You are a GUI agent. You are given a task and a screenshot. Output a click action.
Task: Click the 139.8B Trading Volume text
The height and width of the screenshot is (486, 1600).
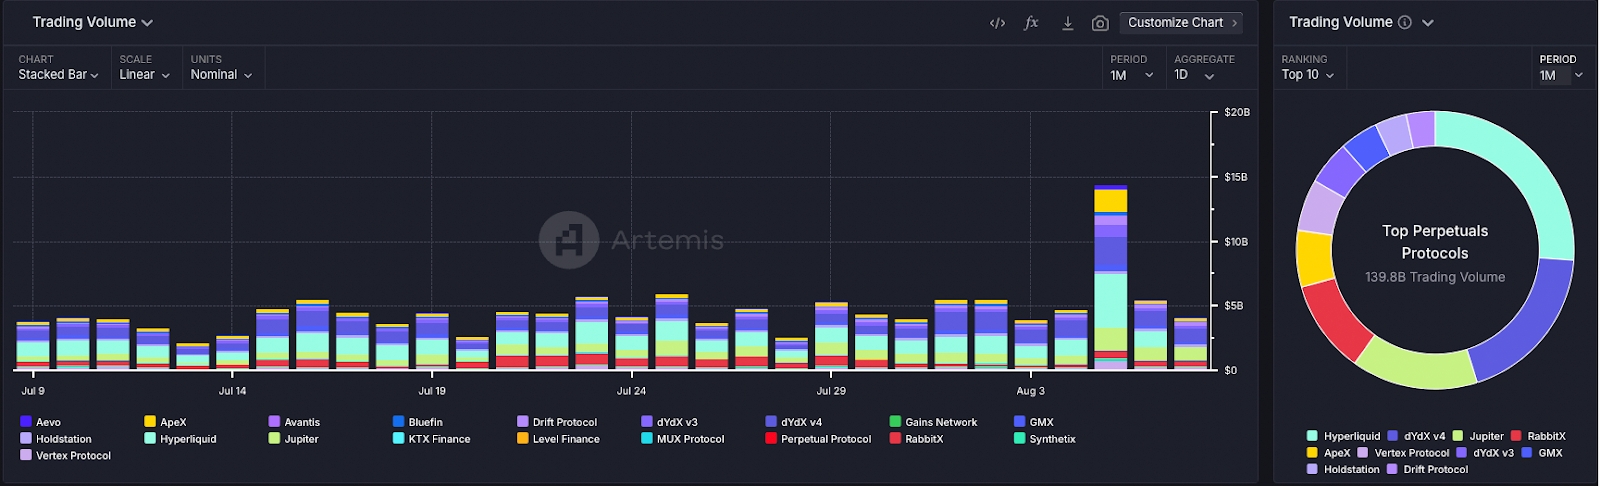(1435, 277)
